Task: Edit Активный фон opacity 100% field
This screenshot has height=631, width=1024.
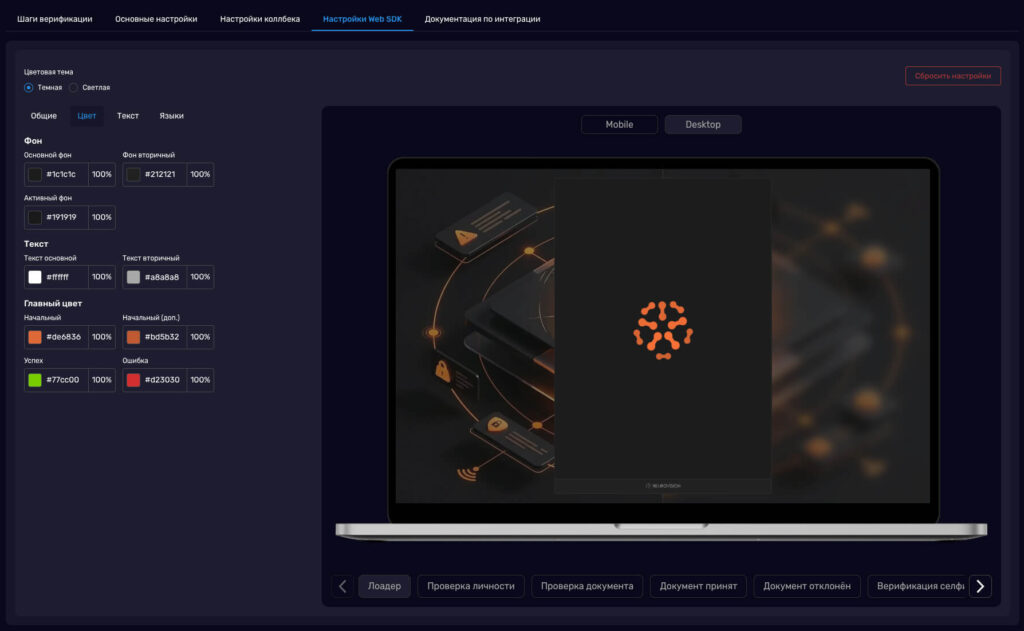Action: 102,218
